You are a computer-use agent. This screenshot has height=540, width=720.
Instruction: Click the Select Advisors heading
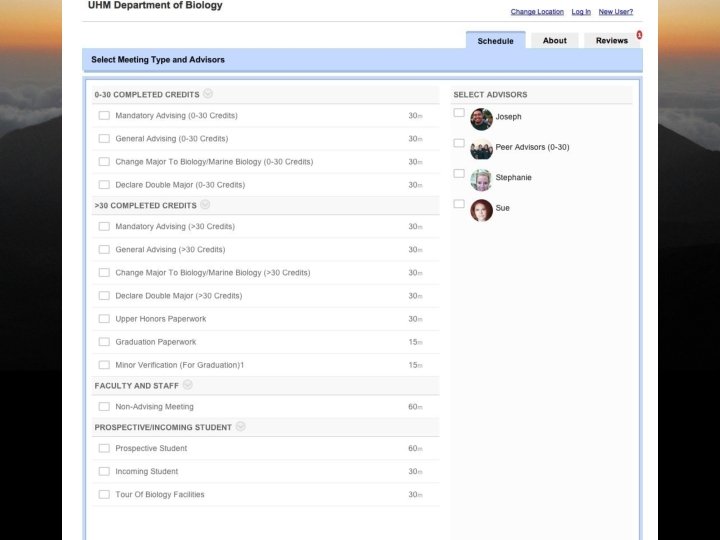click(490, 95)
